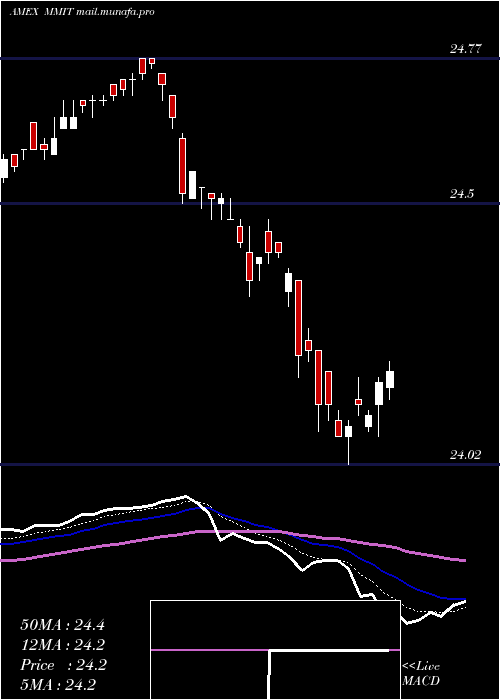Image resolution: width=500 pixels, height=700 pixels.
Task: Click the 24.77 price level label
Action: 466,49
